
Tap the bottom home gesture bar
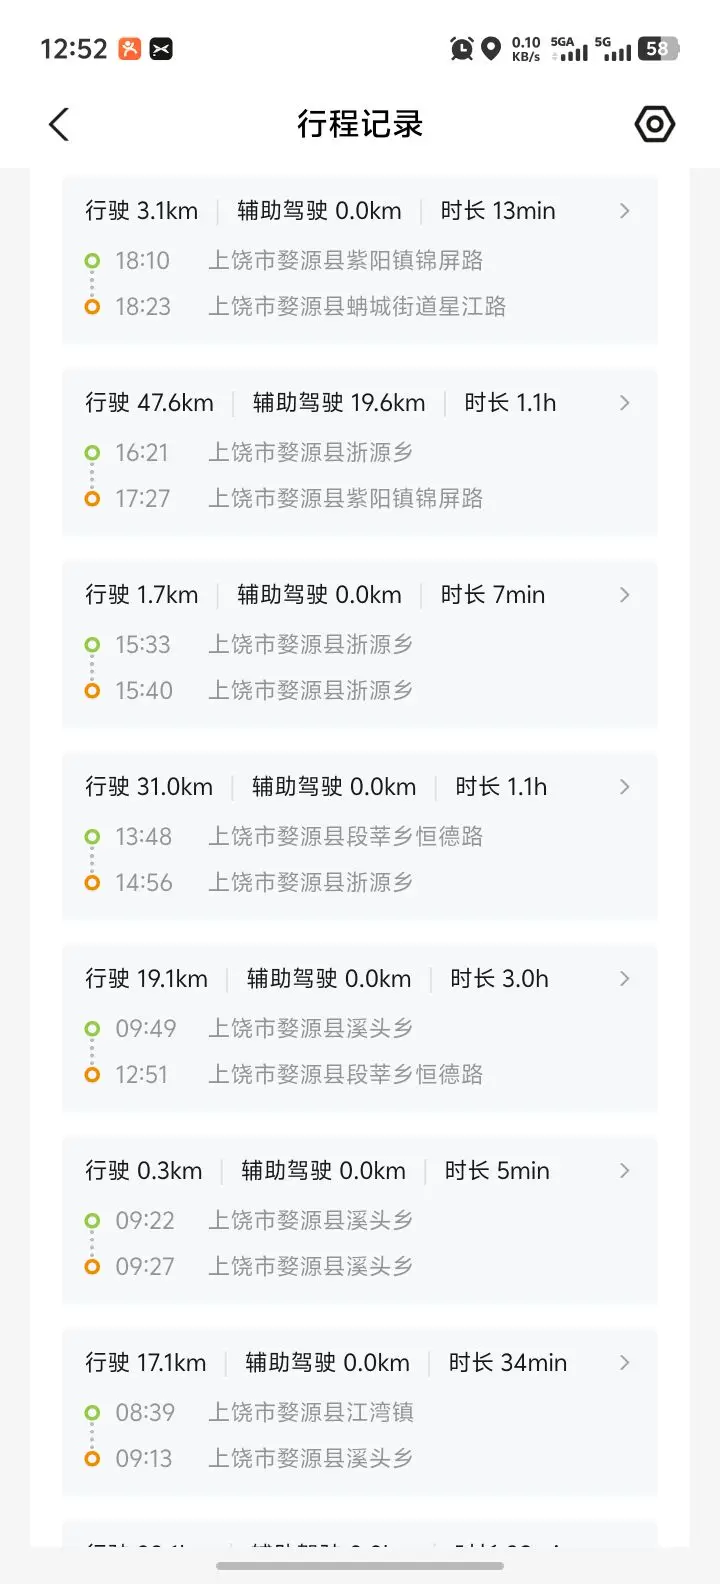360,1566
